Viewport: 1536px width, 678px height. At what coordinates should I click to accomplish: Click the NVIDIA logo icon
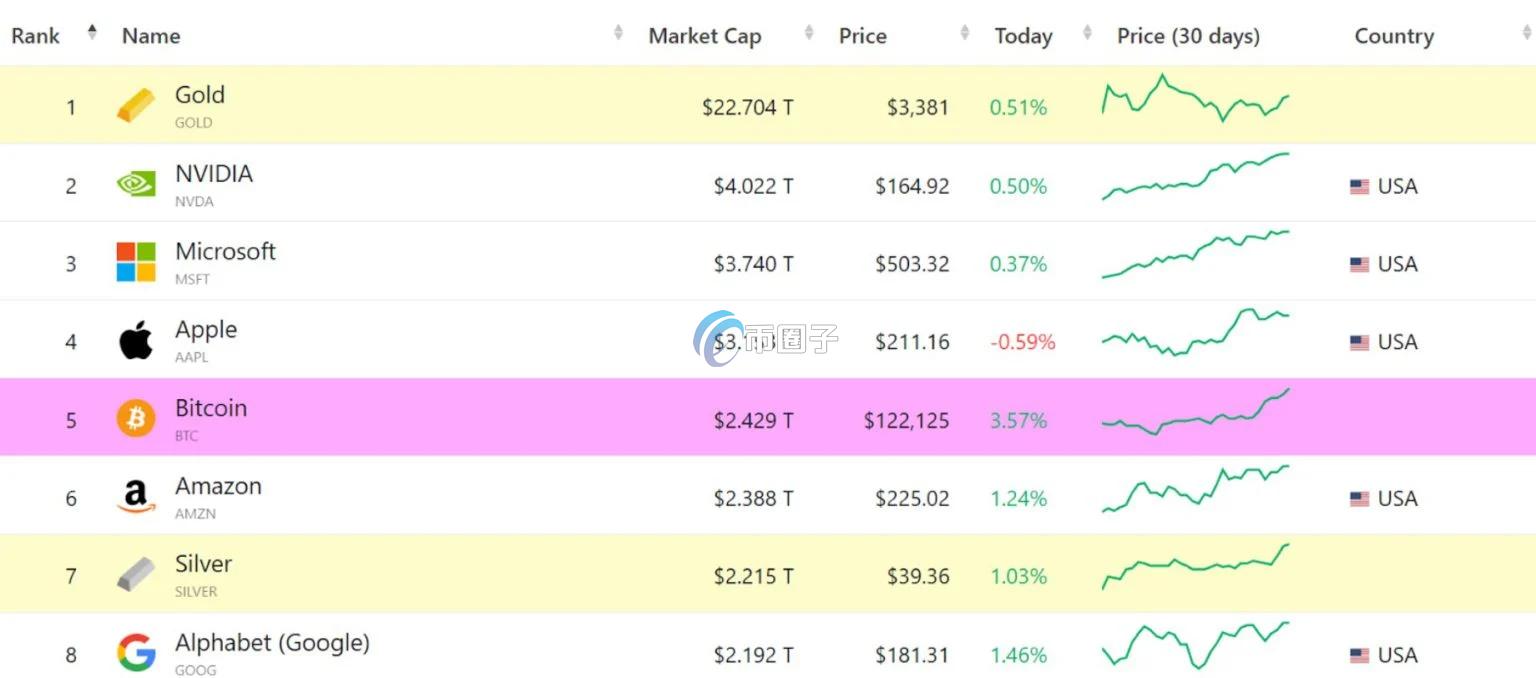click(136, 185)
